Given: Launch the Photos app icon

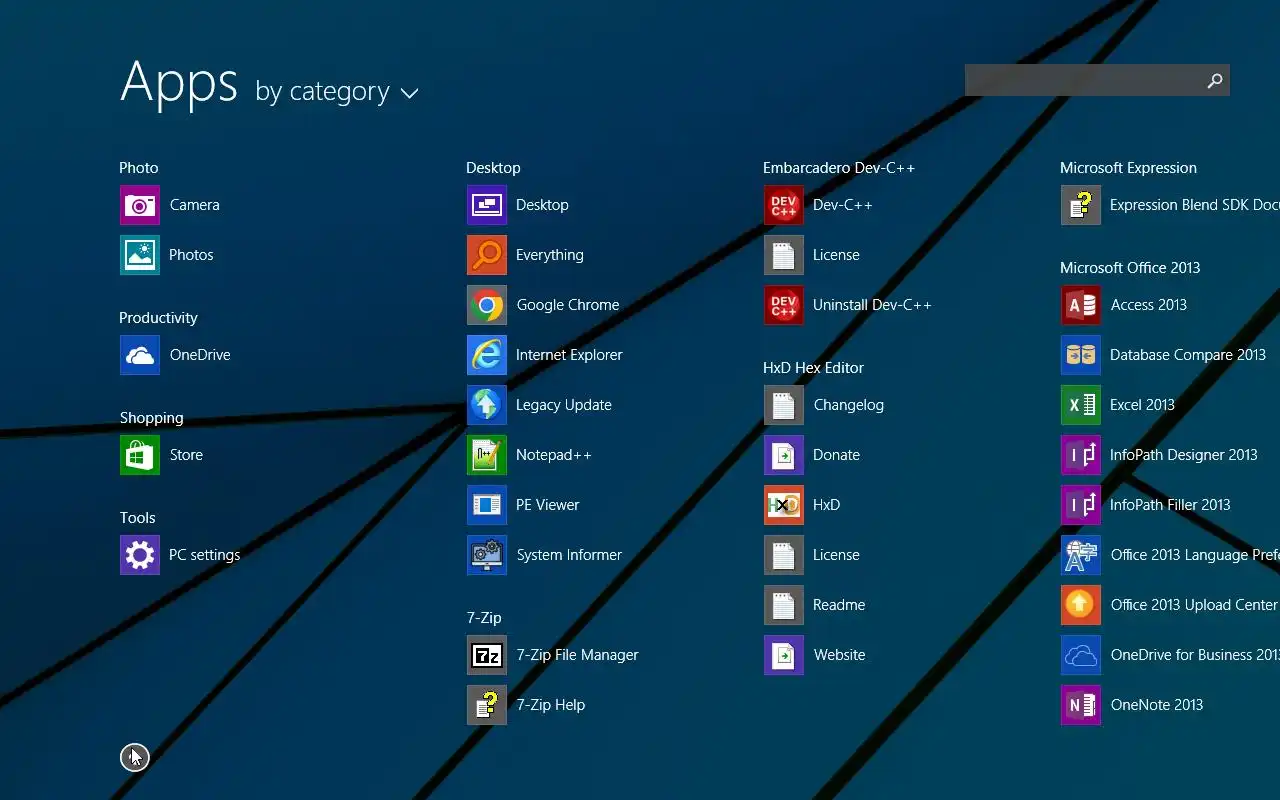Looking at the screenshot, I should click(x=140, y=255).
